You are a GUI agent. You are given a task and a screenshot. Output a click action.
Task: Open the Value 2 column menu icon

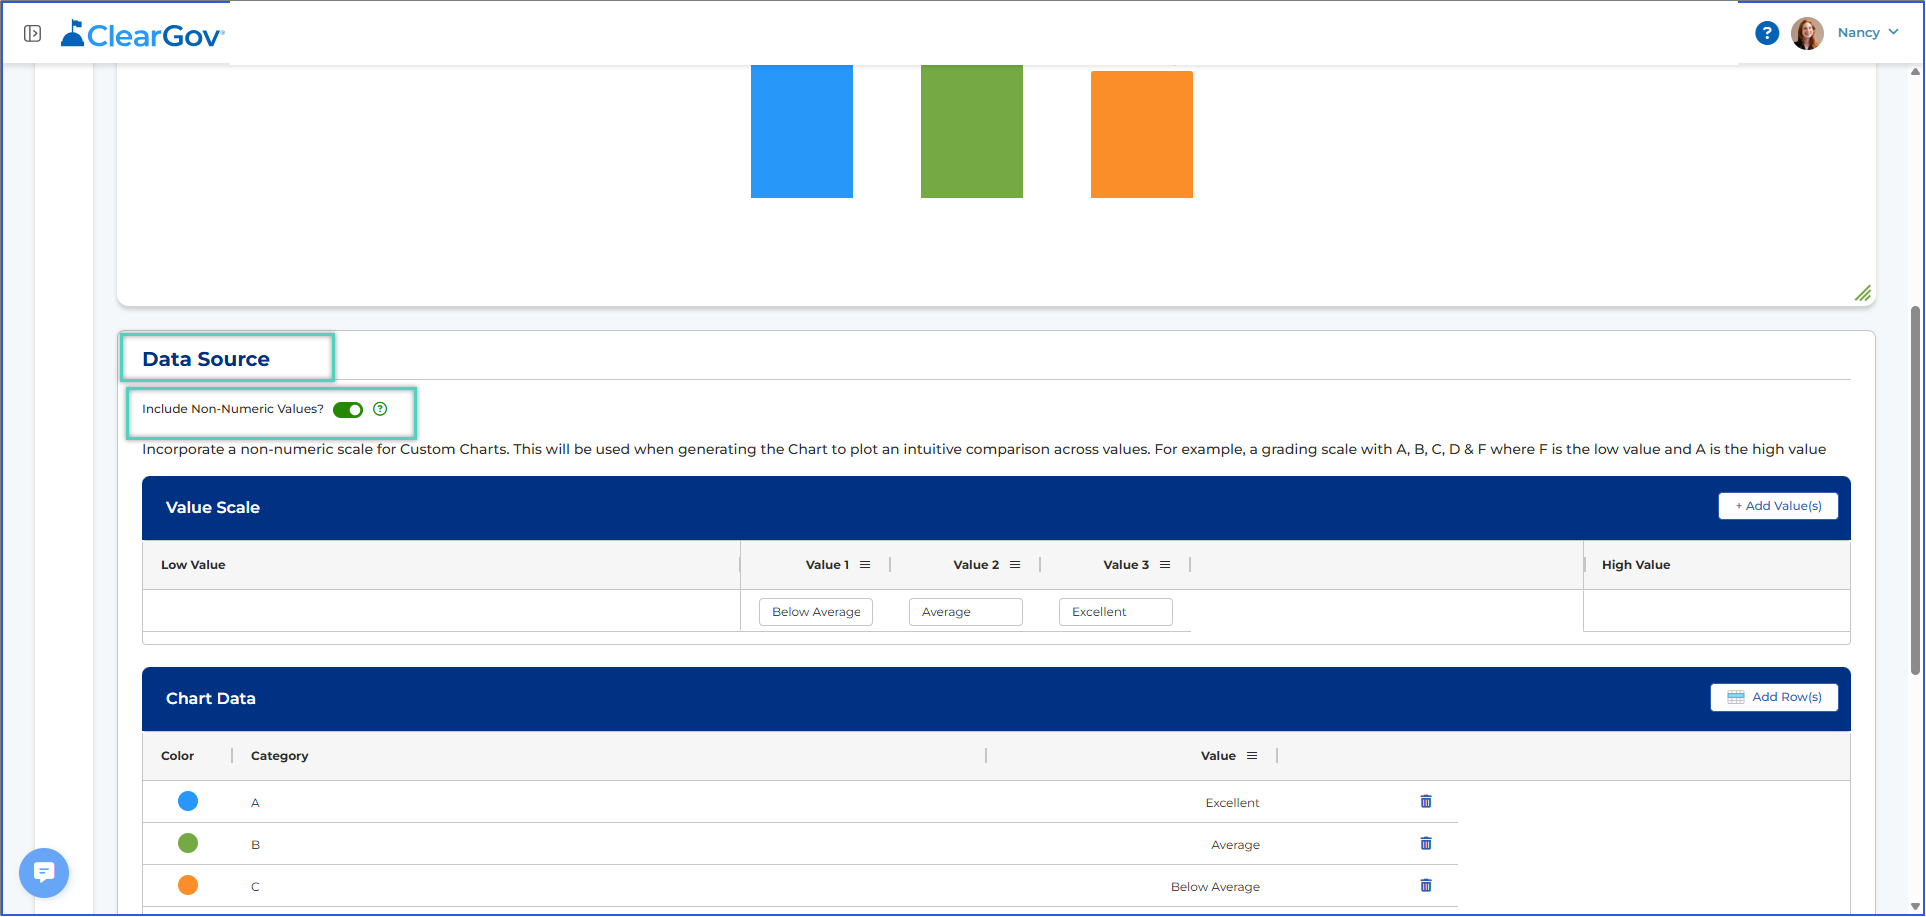pyautogui.click(x=1015, y=565)
